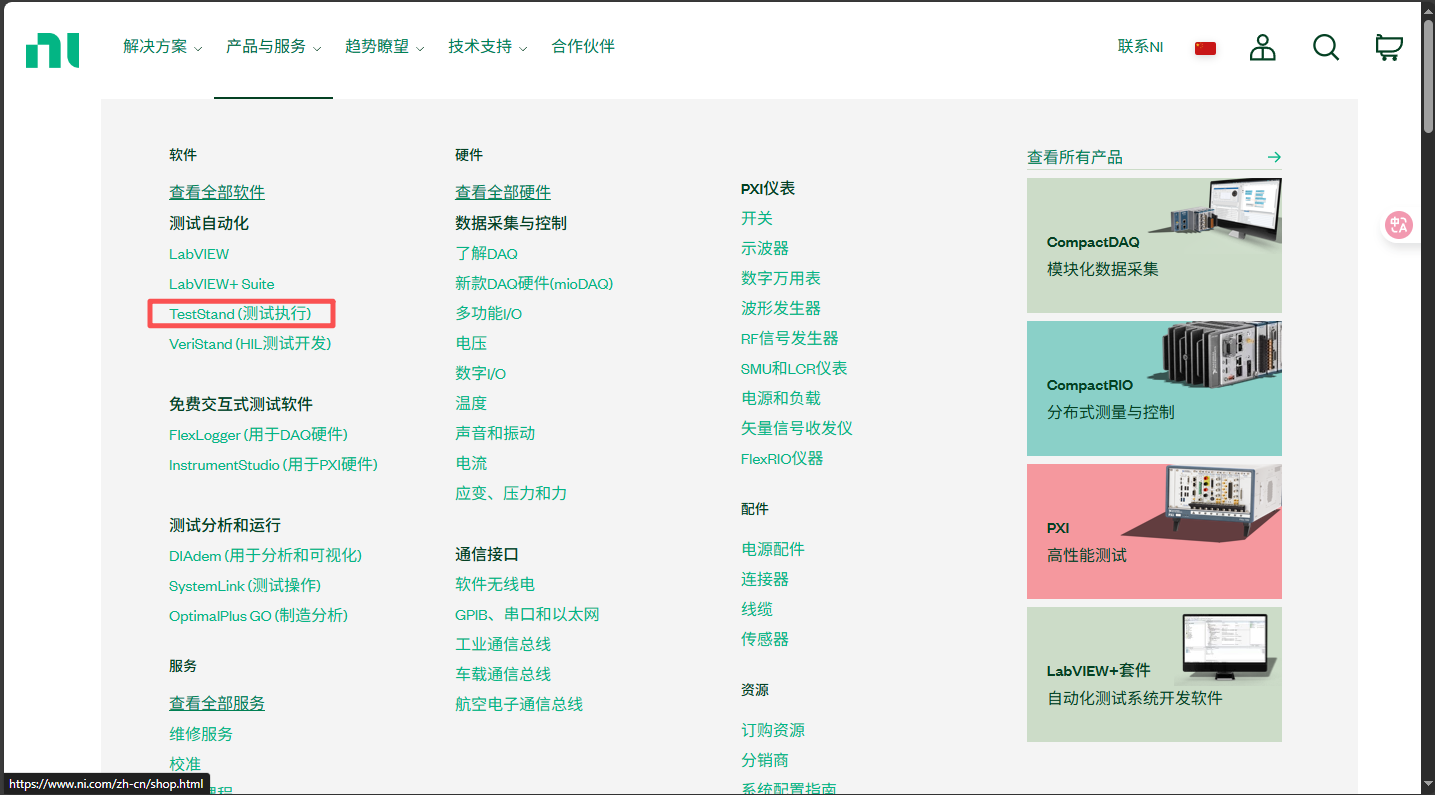Open FlexLogger (用于DAQ硬件) link
This screenshot has width=1435, height=795.
[258, 435]
